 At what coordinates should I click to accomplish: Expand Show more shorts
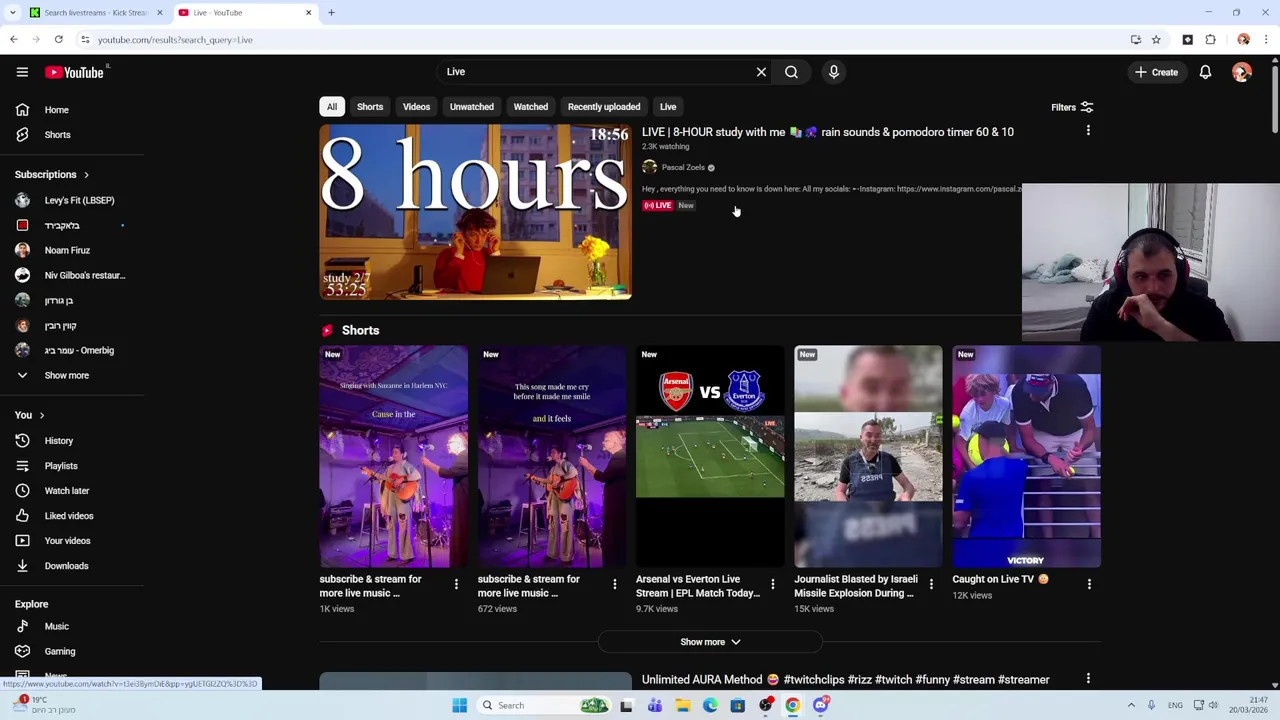tap(710, 642)
